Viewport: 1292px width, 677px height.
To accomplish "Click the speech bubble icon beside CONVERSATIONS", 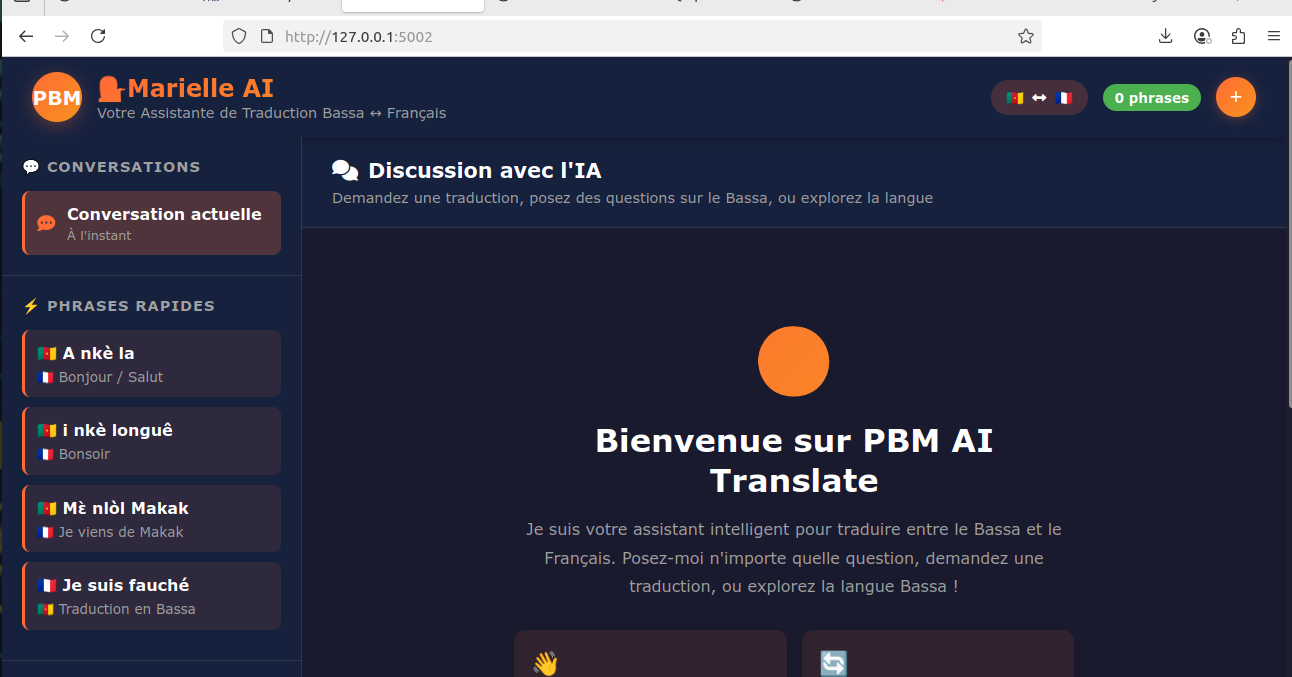I will [x=31, y=166].
